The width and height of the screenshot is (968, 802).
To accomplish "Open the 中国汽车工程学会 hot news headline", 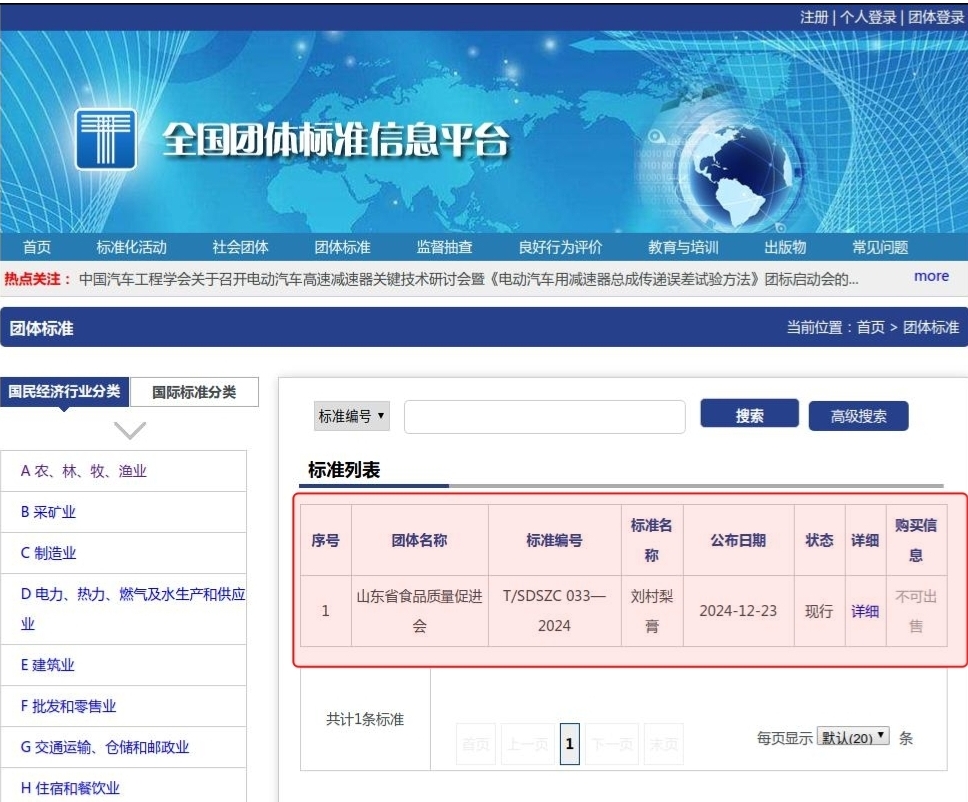I will (x=469, y=279).
